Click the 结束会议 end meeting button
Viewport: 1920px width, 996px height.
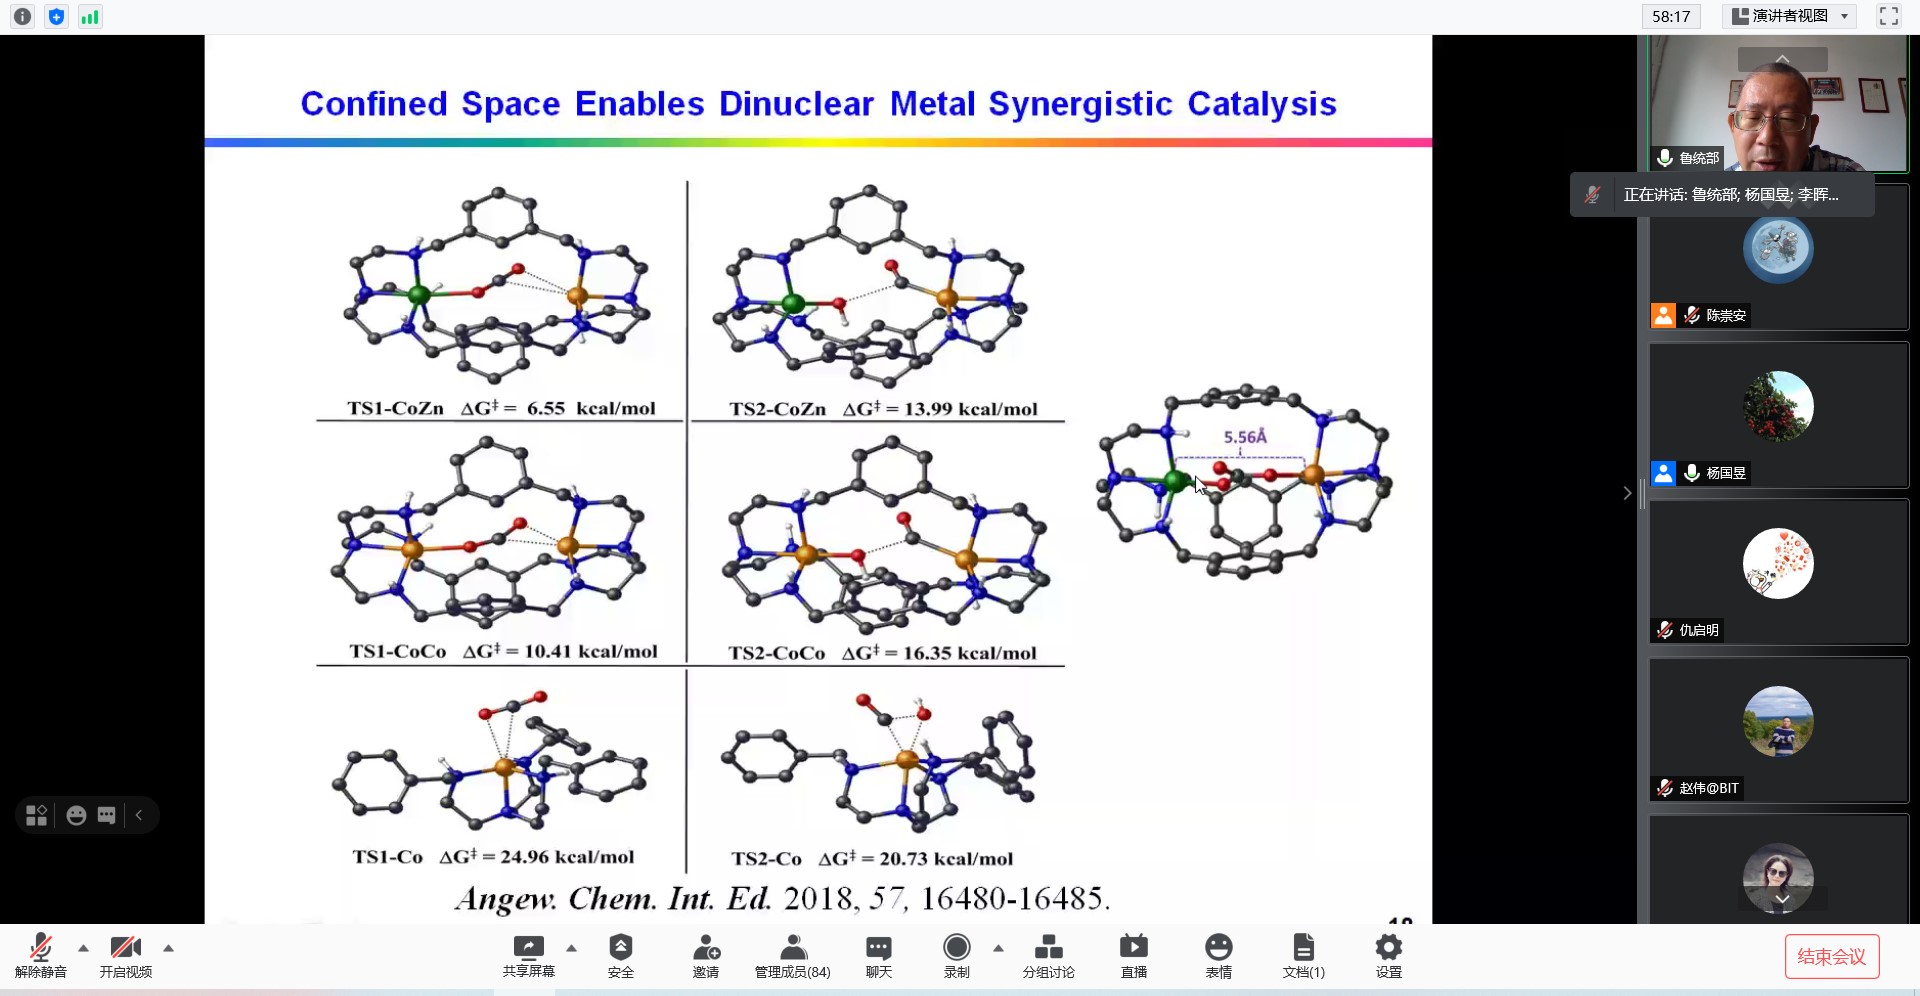tap(1831, 956)
